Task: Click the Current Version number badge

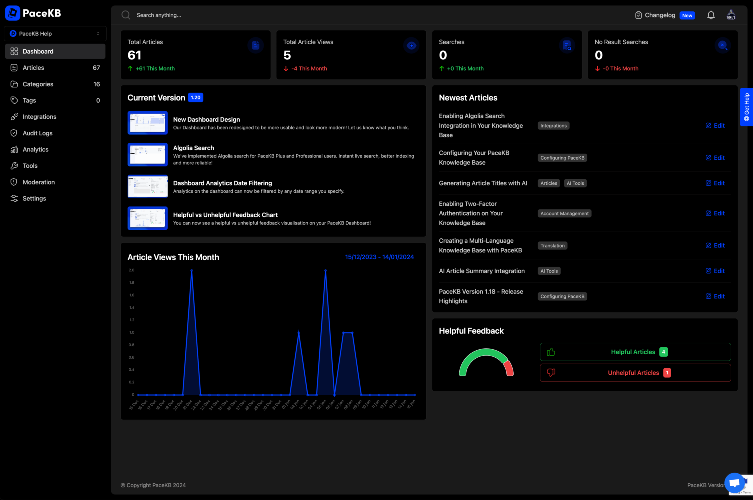Action: (195, 98)
